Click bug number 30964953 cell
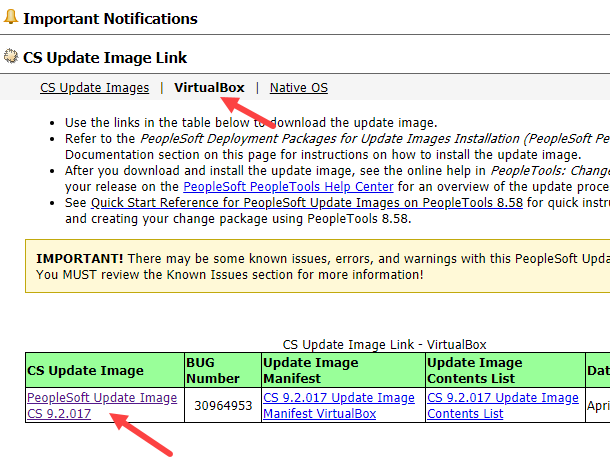 223,405
